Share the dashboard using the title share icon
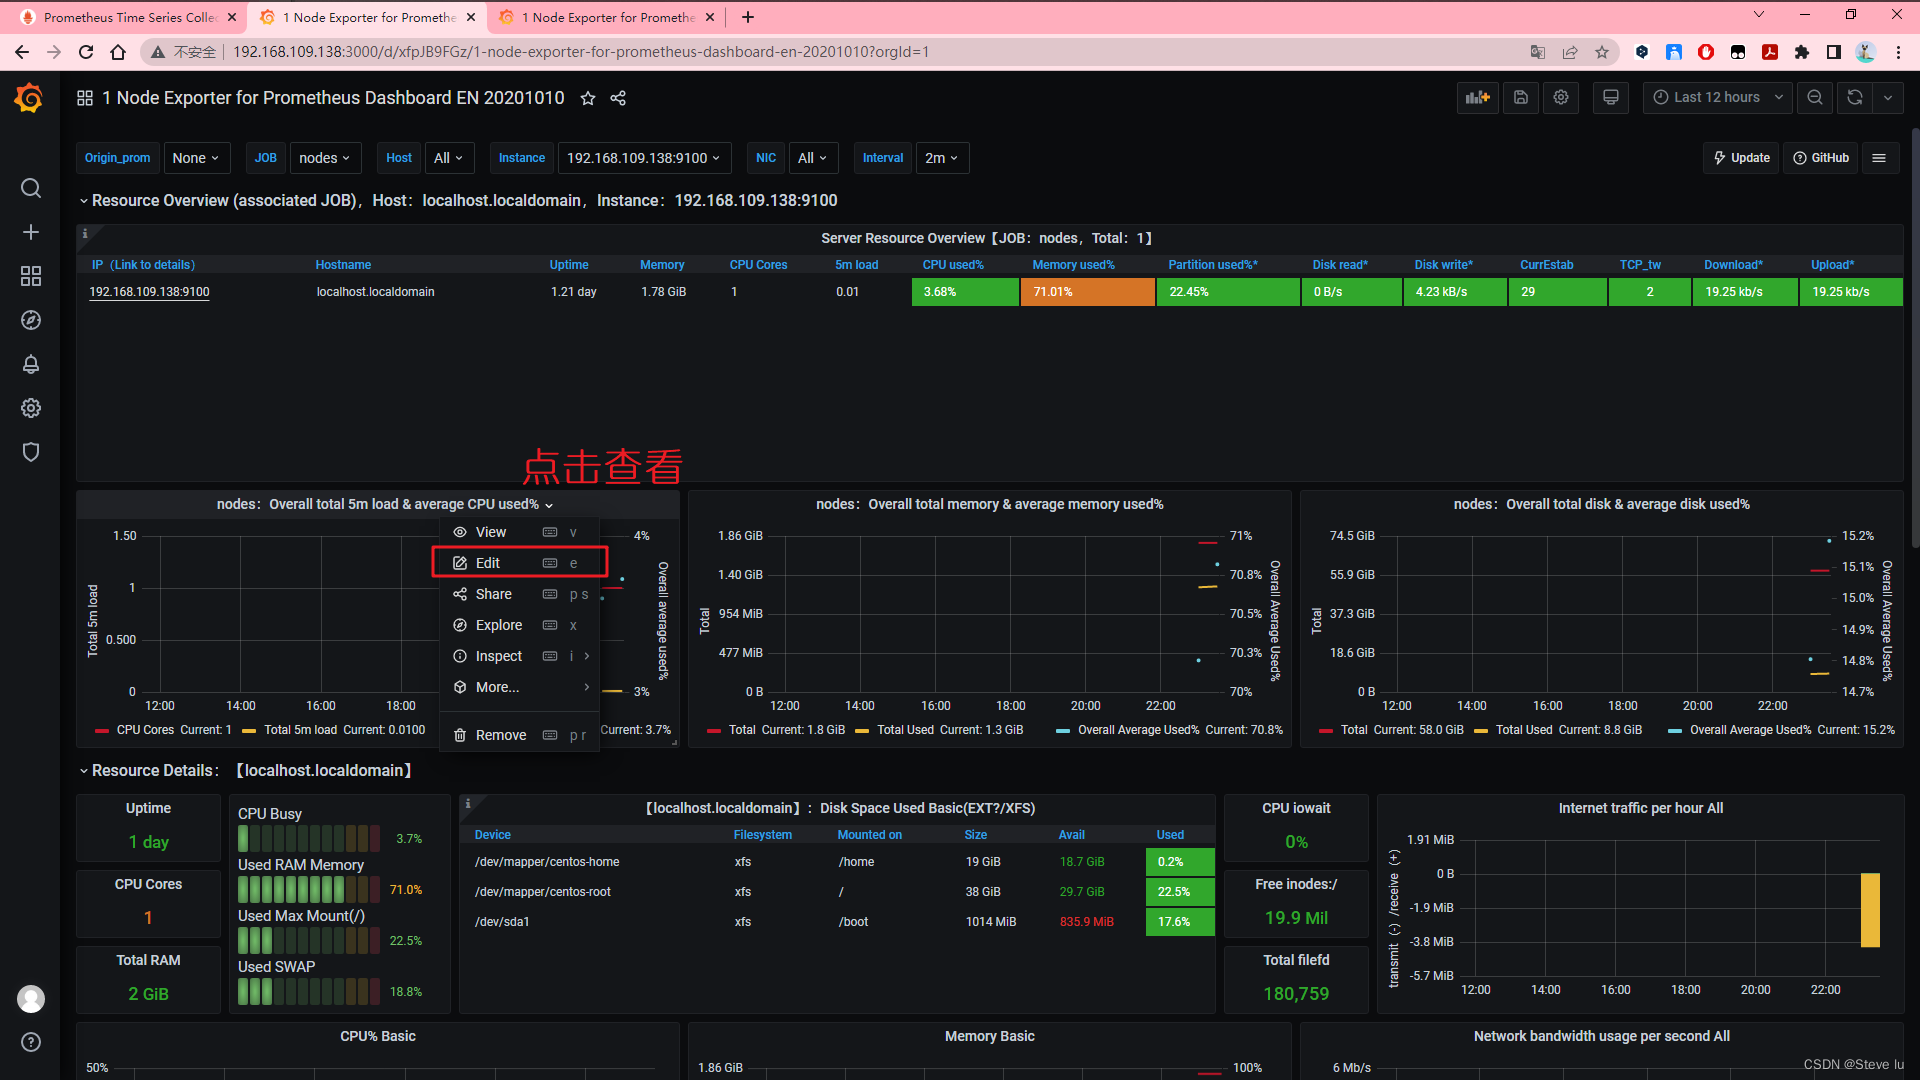The height and width of the screenshot is (1080, 1920). pyautogui.click(x=618, y=98)
